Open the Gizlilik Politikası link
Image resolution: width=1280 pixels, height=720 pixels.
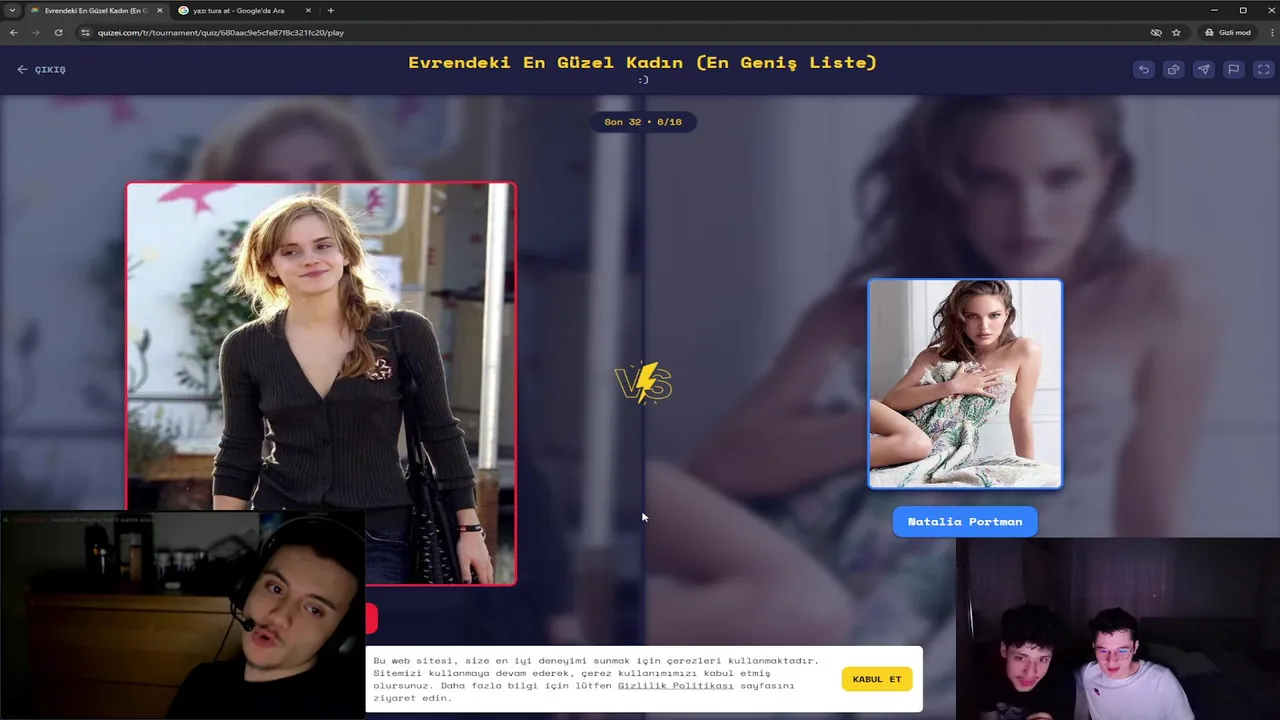pyautogui.click(x=675, y=685)
